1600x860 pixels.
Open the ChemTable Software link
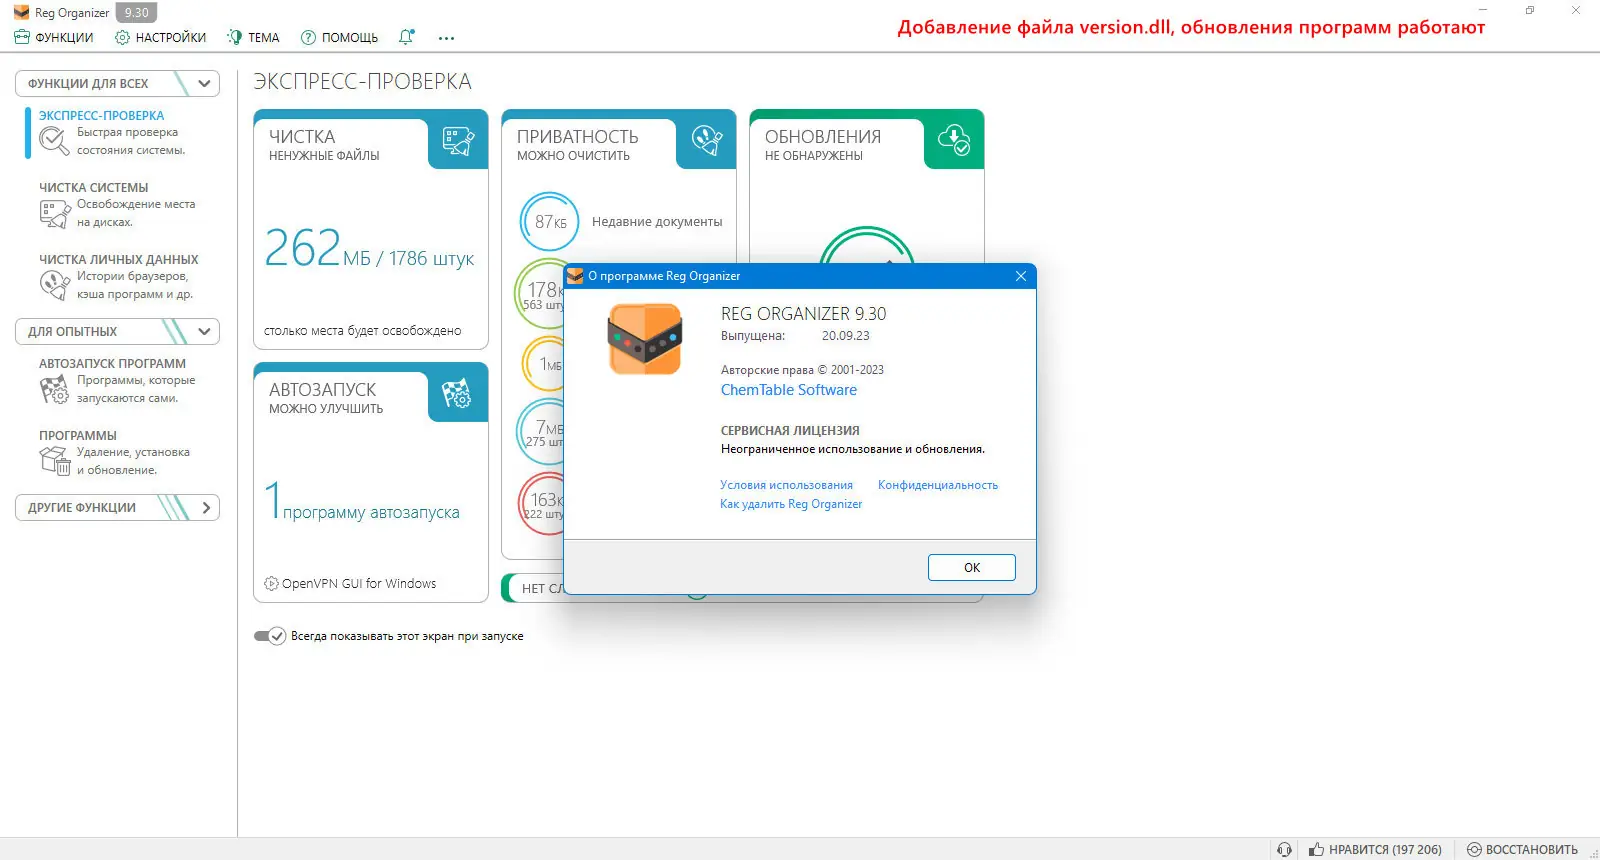789,390
